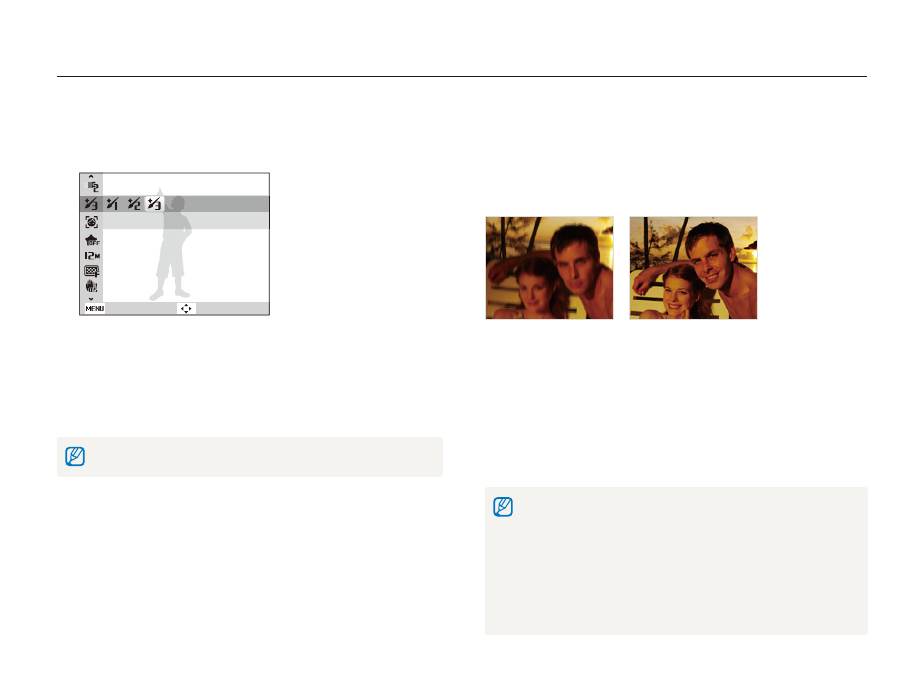Open the Face Retouch sidebar setting
Image resolution: width=924 pixels, height=697 pixels.
tap(91, 204)
